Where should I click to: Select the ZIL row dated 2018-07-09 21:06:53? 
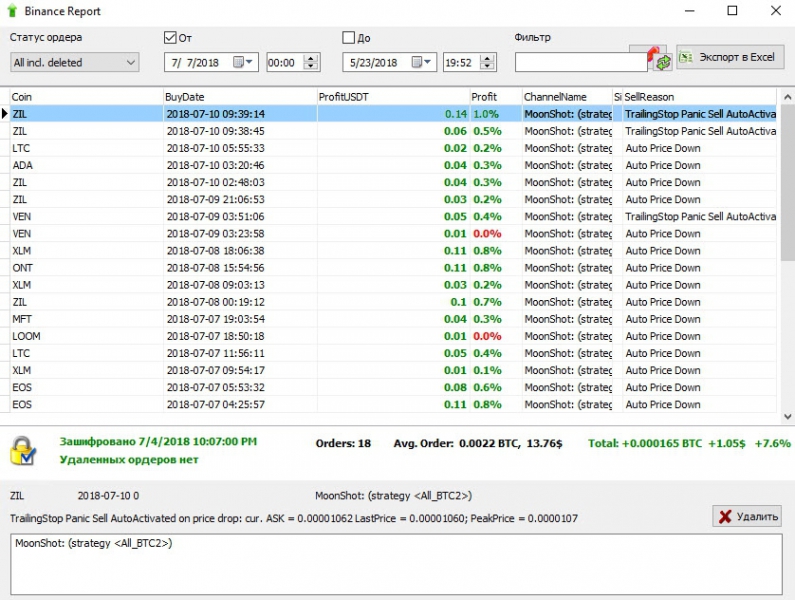pos(393,199)
